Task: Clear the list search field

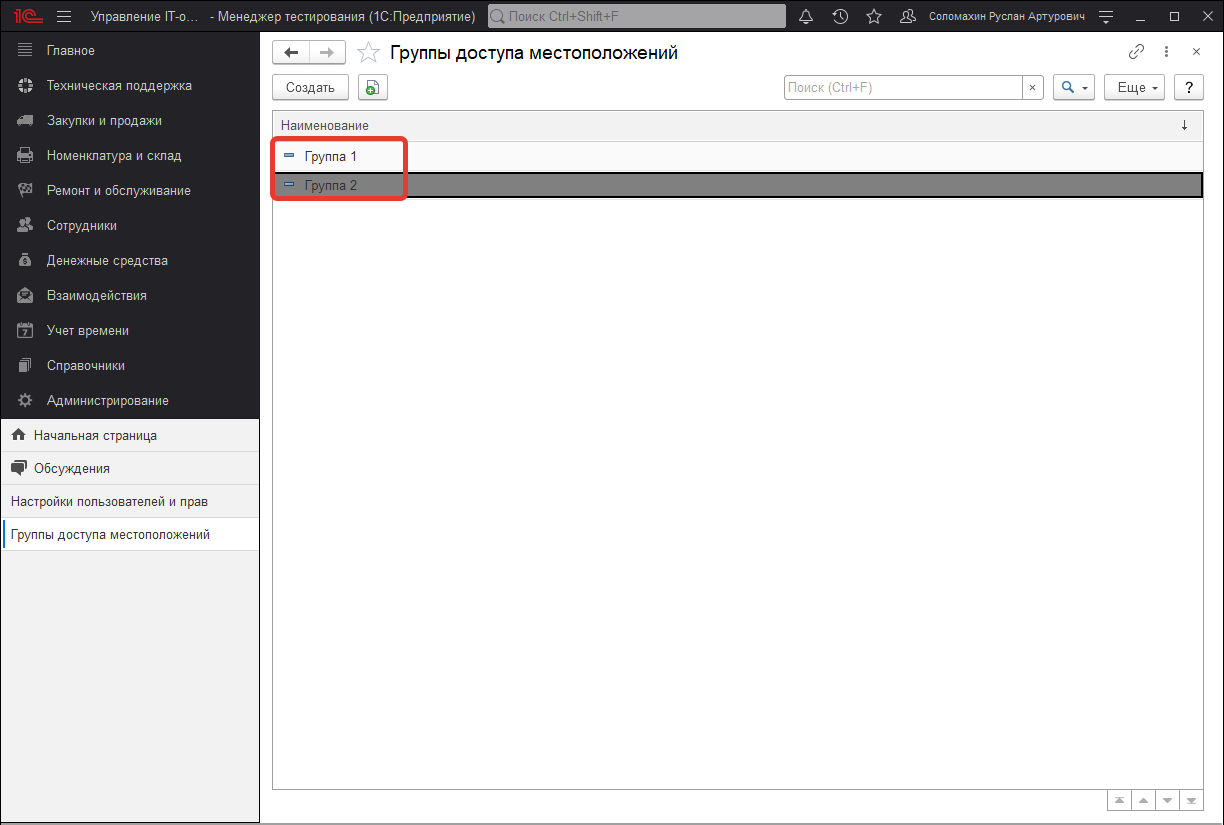Action: (1033, 88)
